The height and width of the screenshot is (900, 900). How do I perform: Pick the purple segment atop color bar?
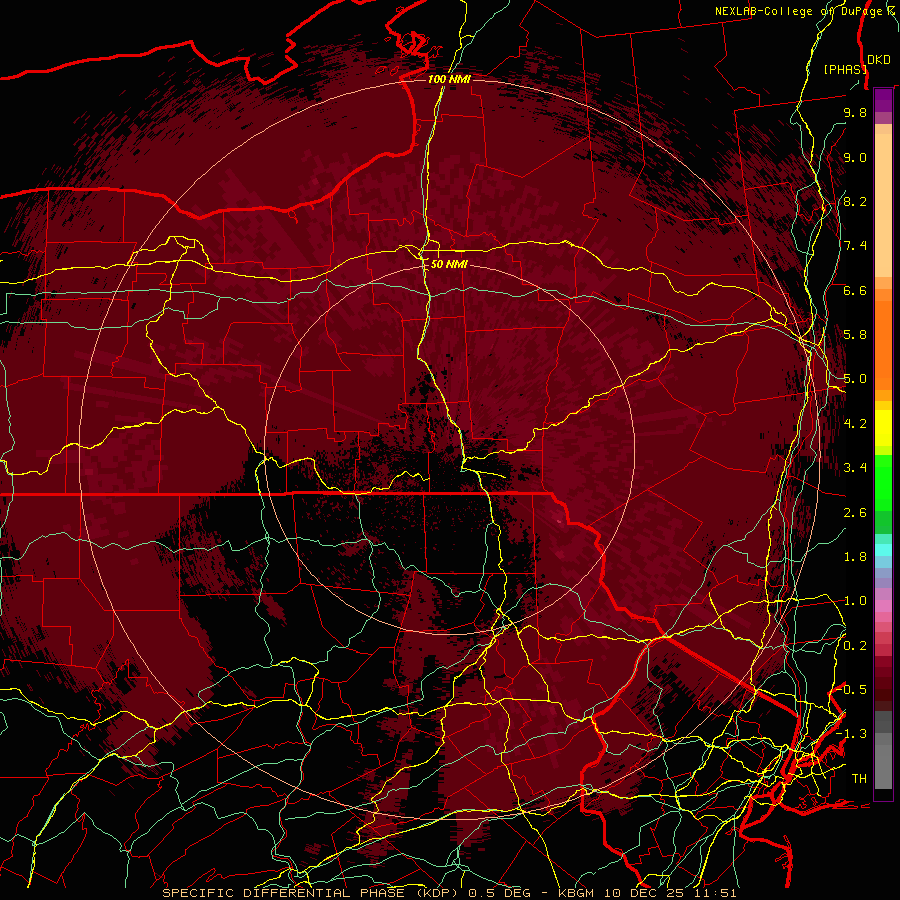[883, 100]
